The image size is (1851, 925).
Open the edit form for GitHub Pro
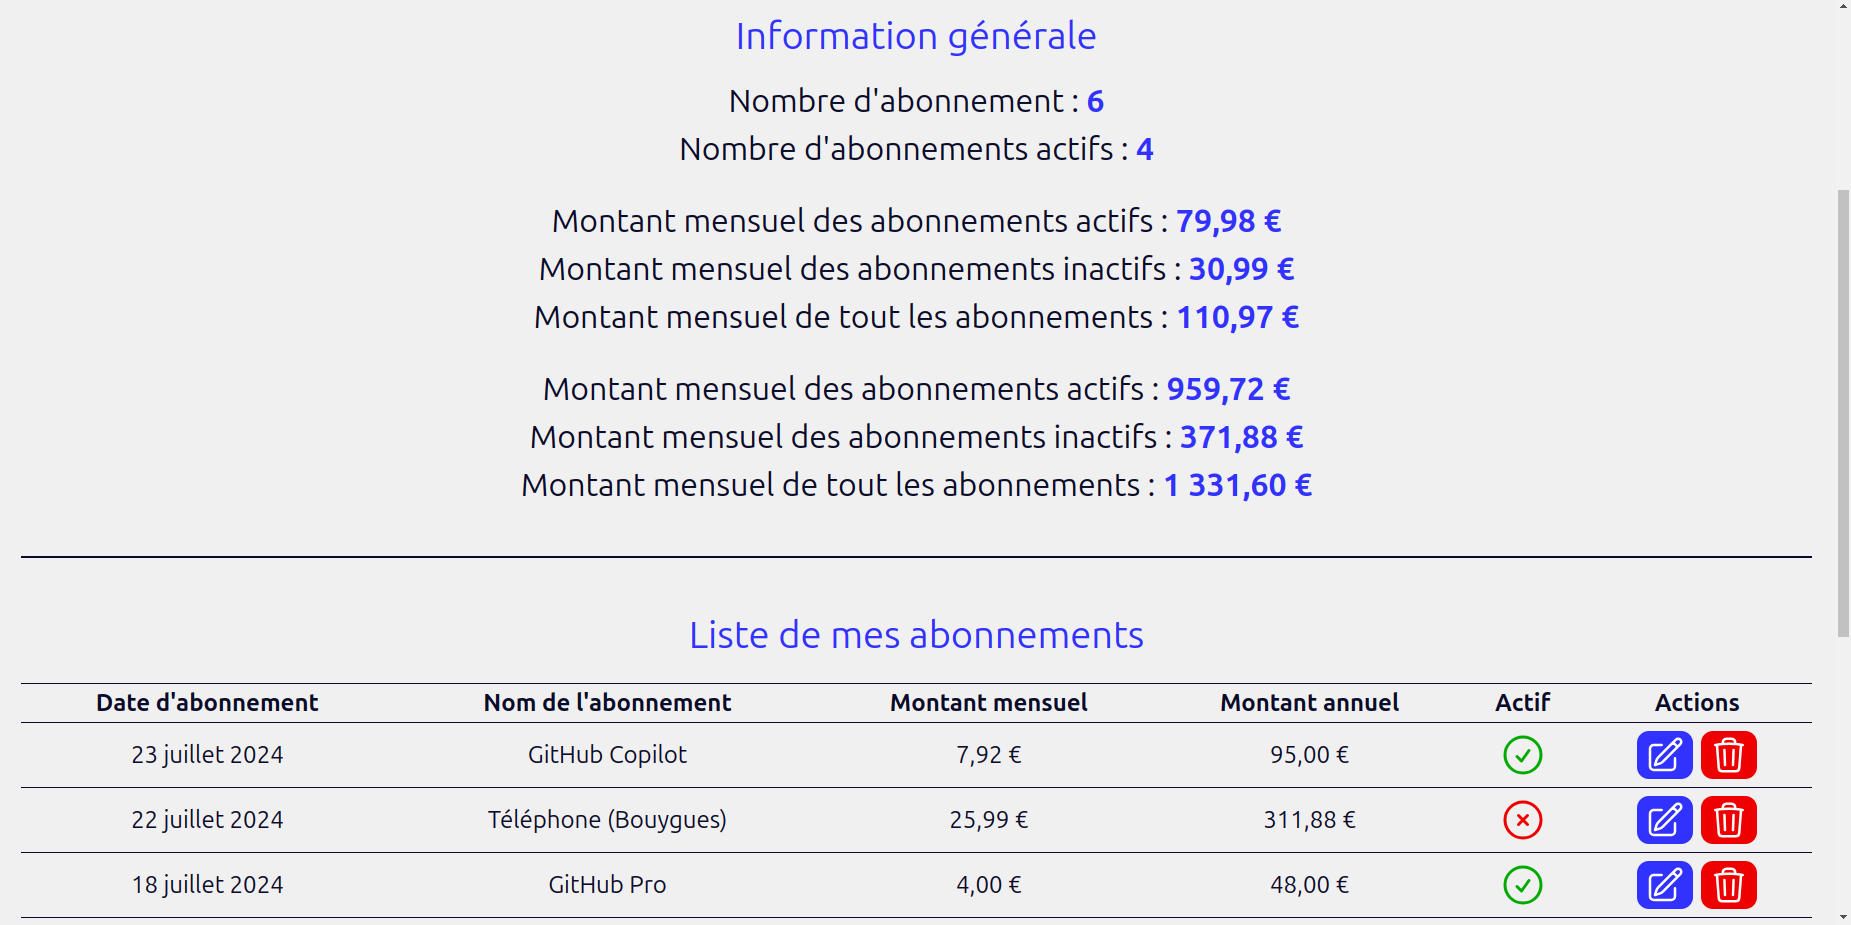[1663, 885]
